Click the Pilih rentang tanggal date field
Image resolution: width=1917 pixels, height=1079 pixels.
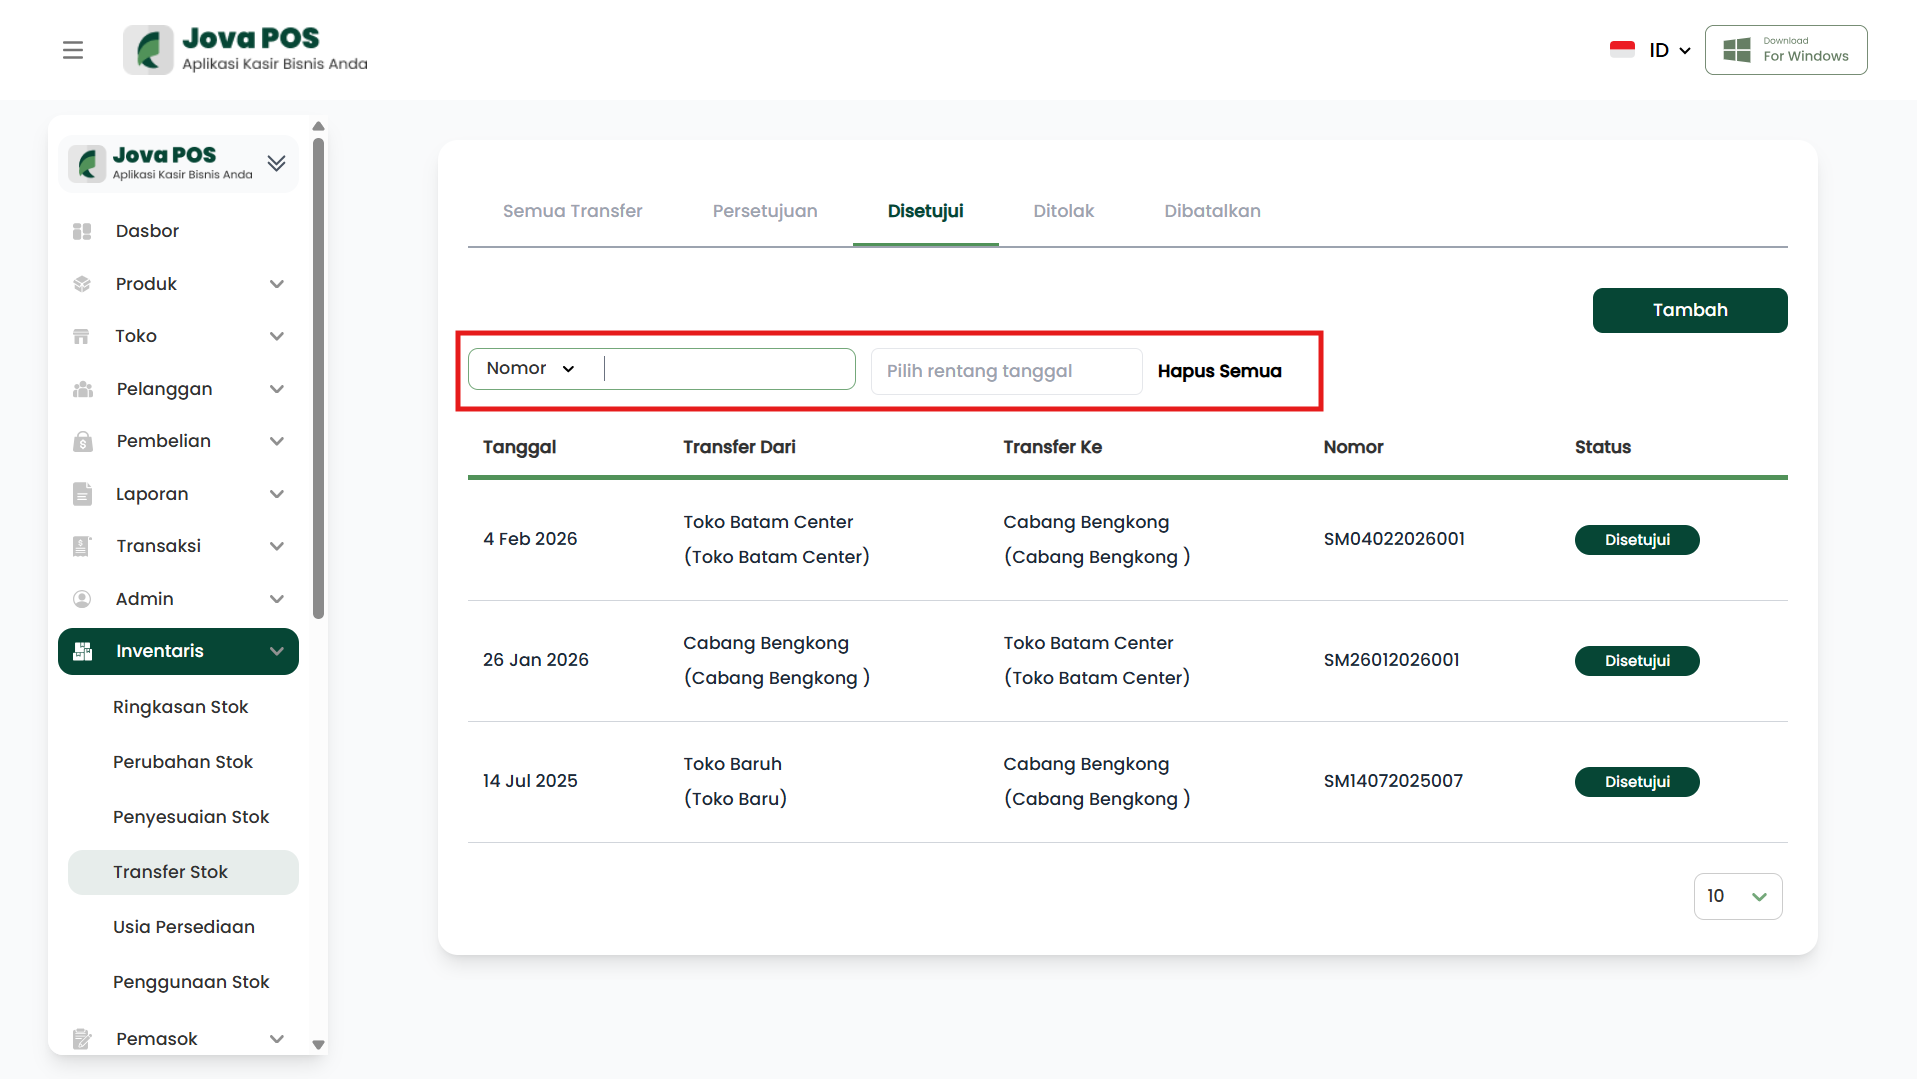1005,371
